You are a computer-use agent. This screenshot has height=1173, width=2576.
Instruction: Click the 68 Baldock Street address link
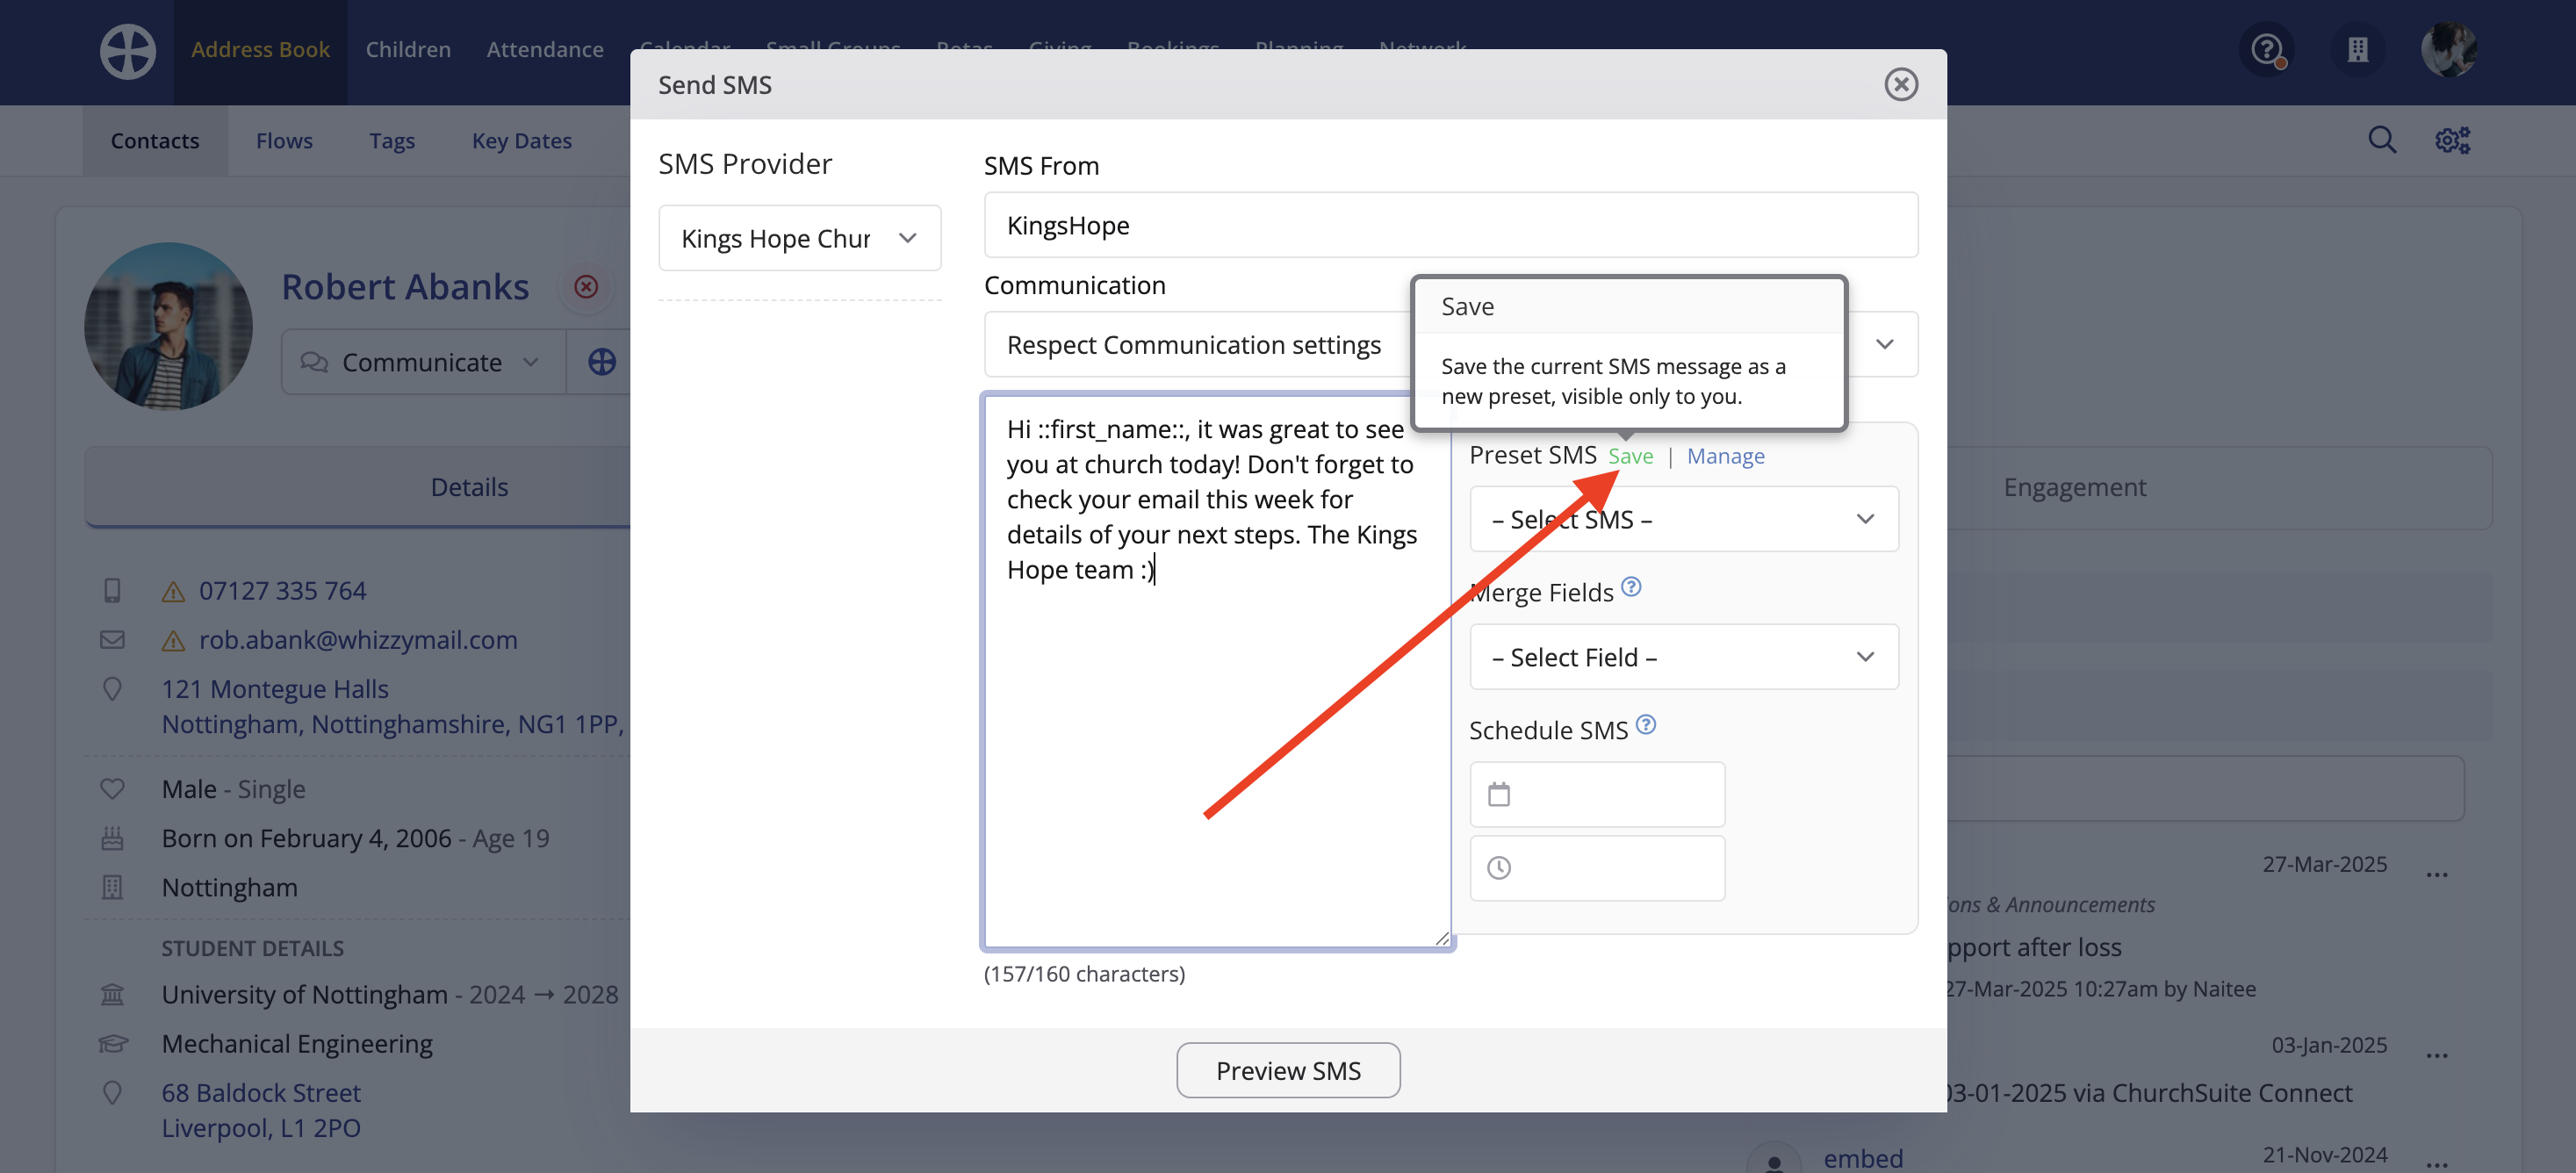(261, 1110)
